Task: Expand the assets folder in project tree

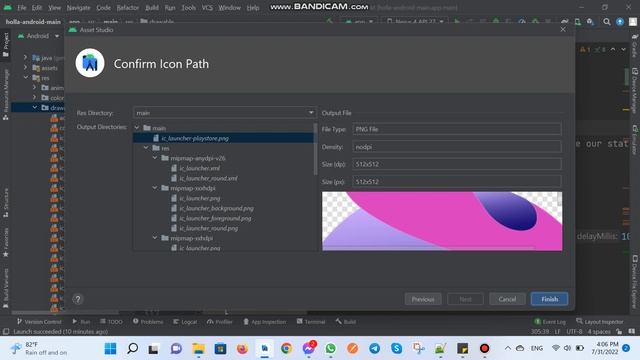Action: pyautogui.click(x=25, y=68)
